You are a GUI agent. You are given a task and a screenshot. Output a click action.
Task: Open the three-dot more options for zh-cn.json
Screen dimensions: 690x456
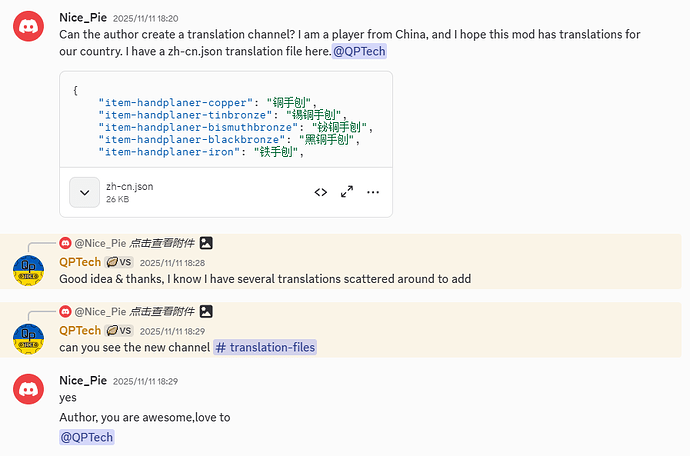pyautogui.click(x=373, y=192)
